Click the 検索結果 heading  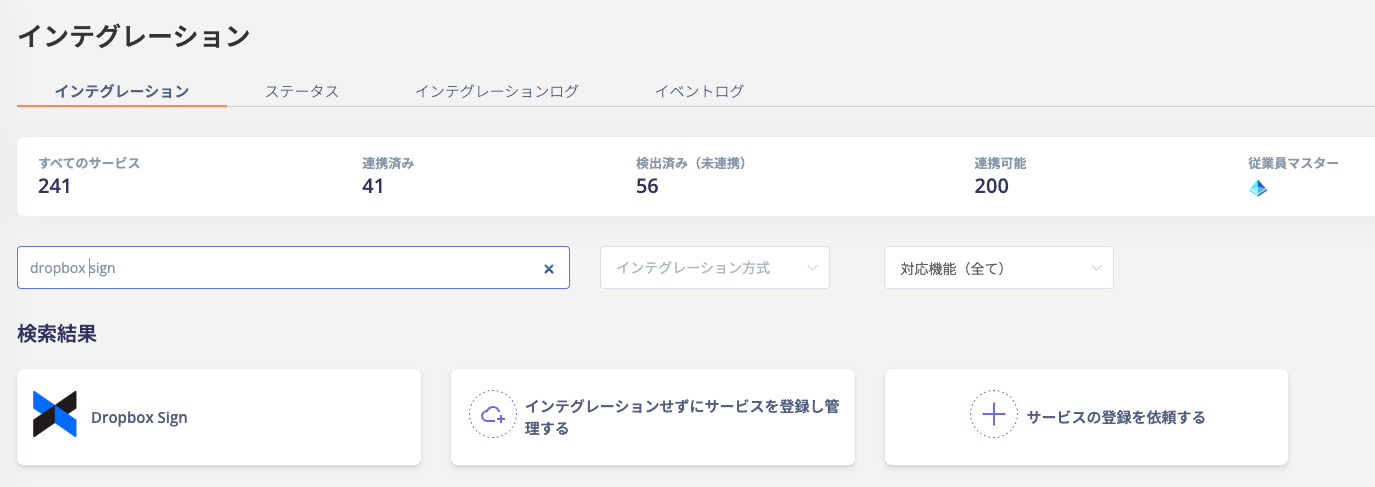pos(57,334)
